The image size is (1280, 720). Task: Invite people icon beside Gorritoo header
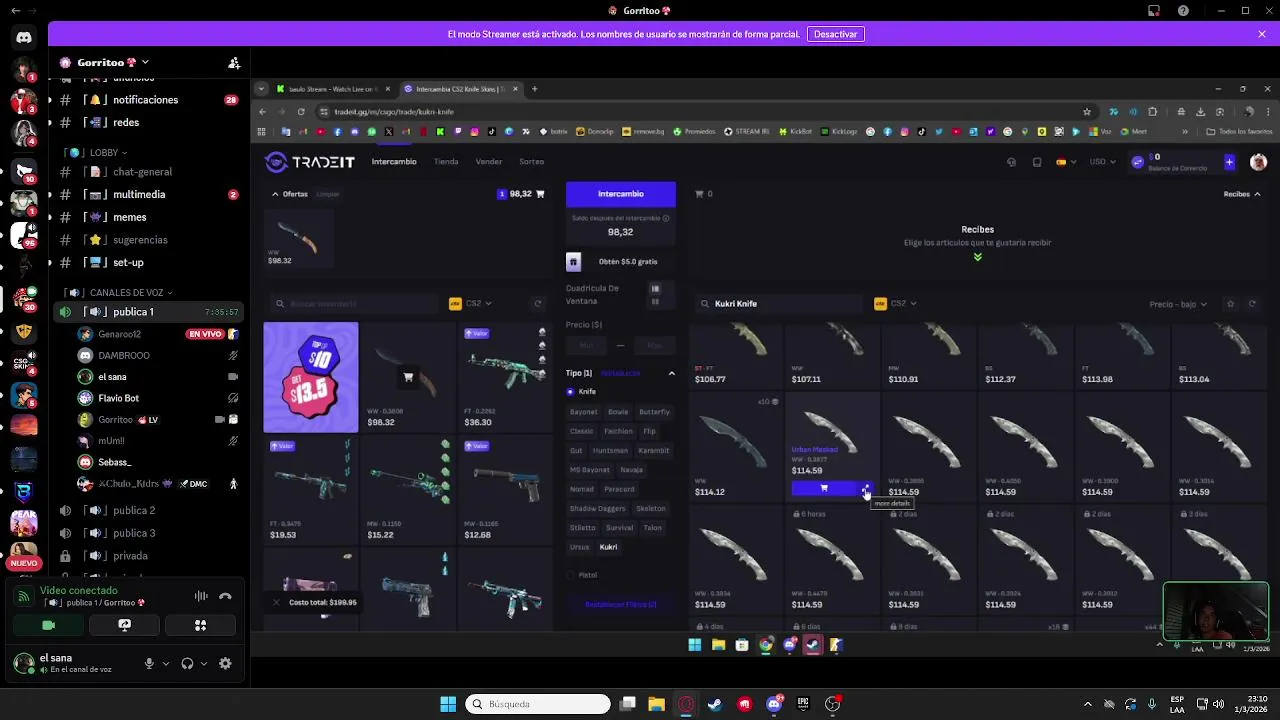[234, 63]
